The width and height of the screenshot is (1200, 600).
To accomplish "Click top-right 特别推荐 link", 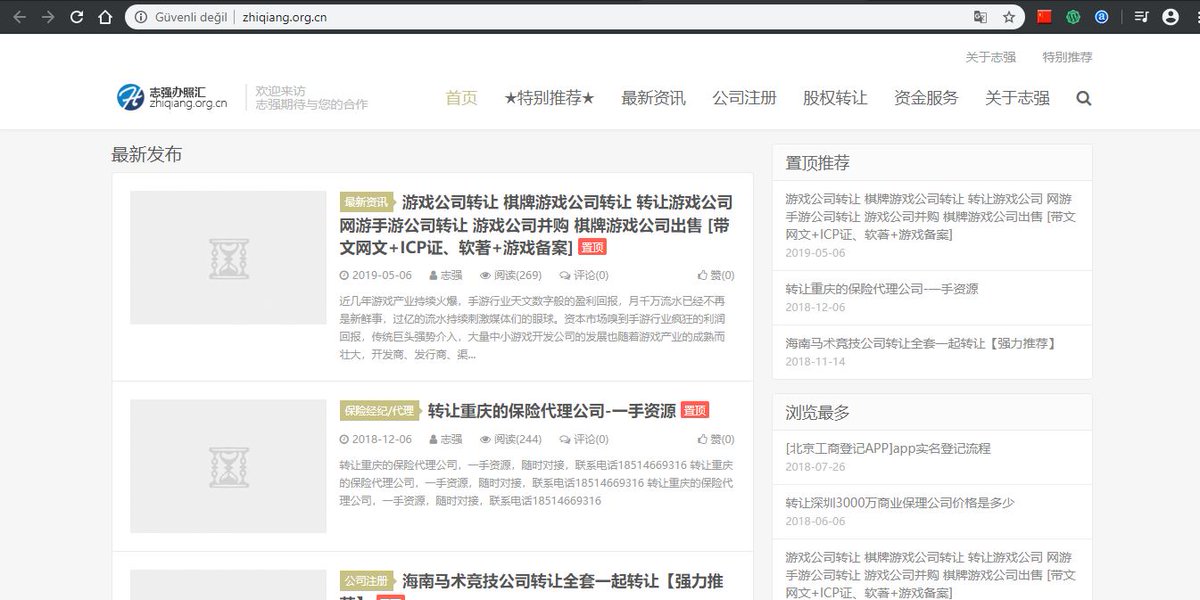I will [1067, 57].
